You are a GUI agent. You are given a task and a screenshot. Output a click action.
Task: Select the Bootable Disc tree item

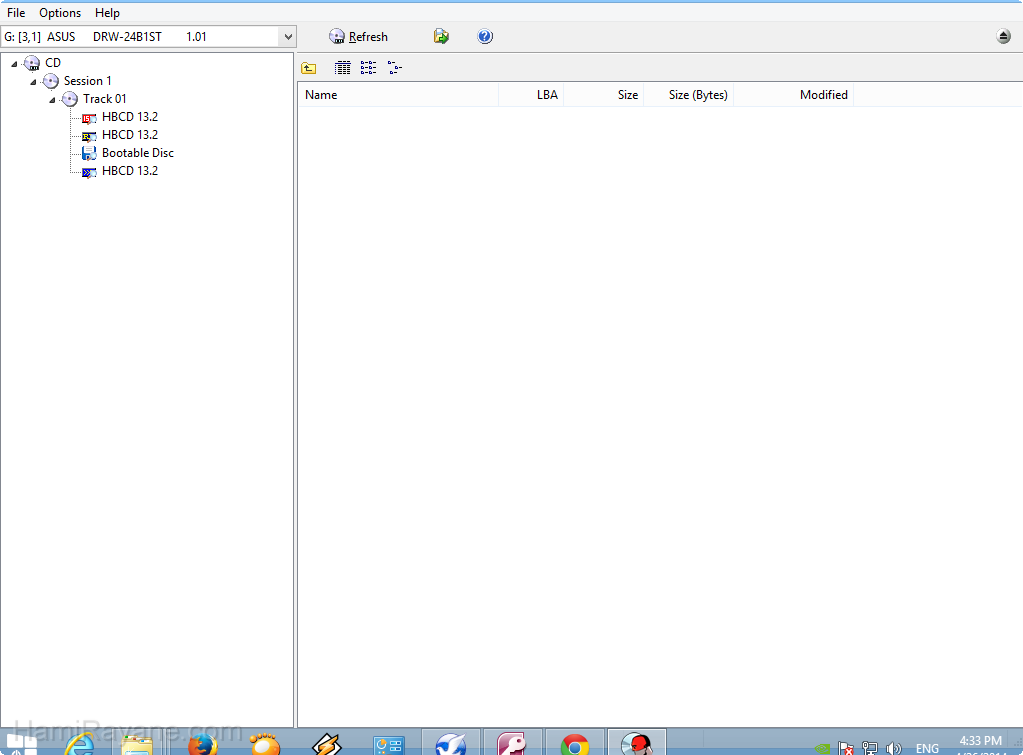tap(138, 153)
